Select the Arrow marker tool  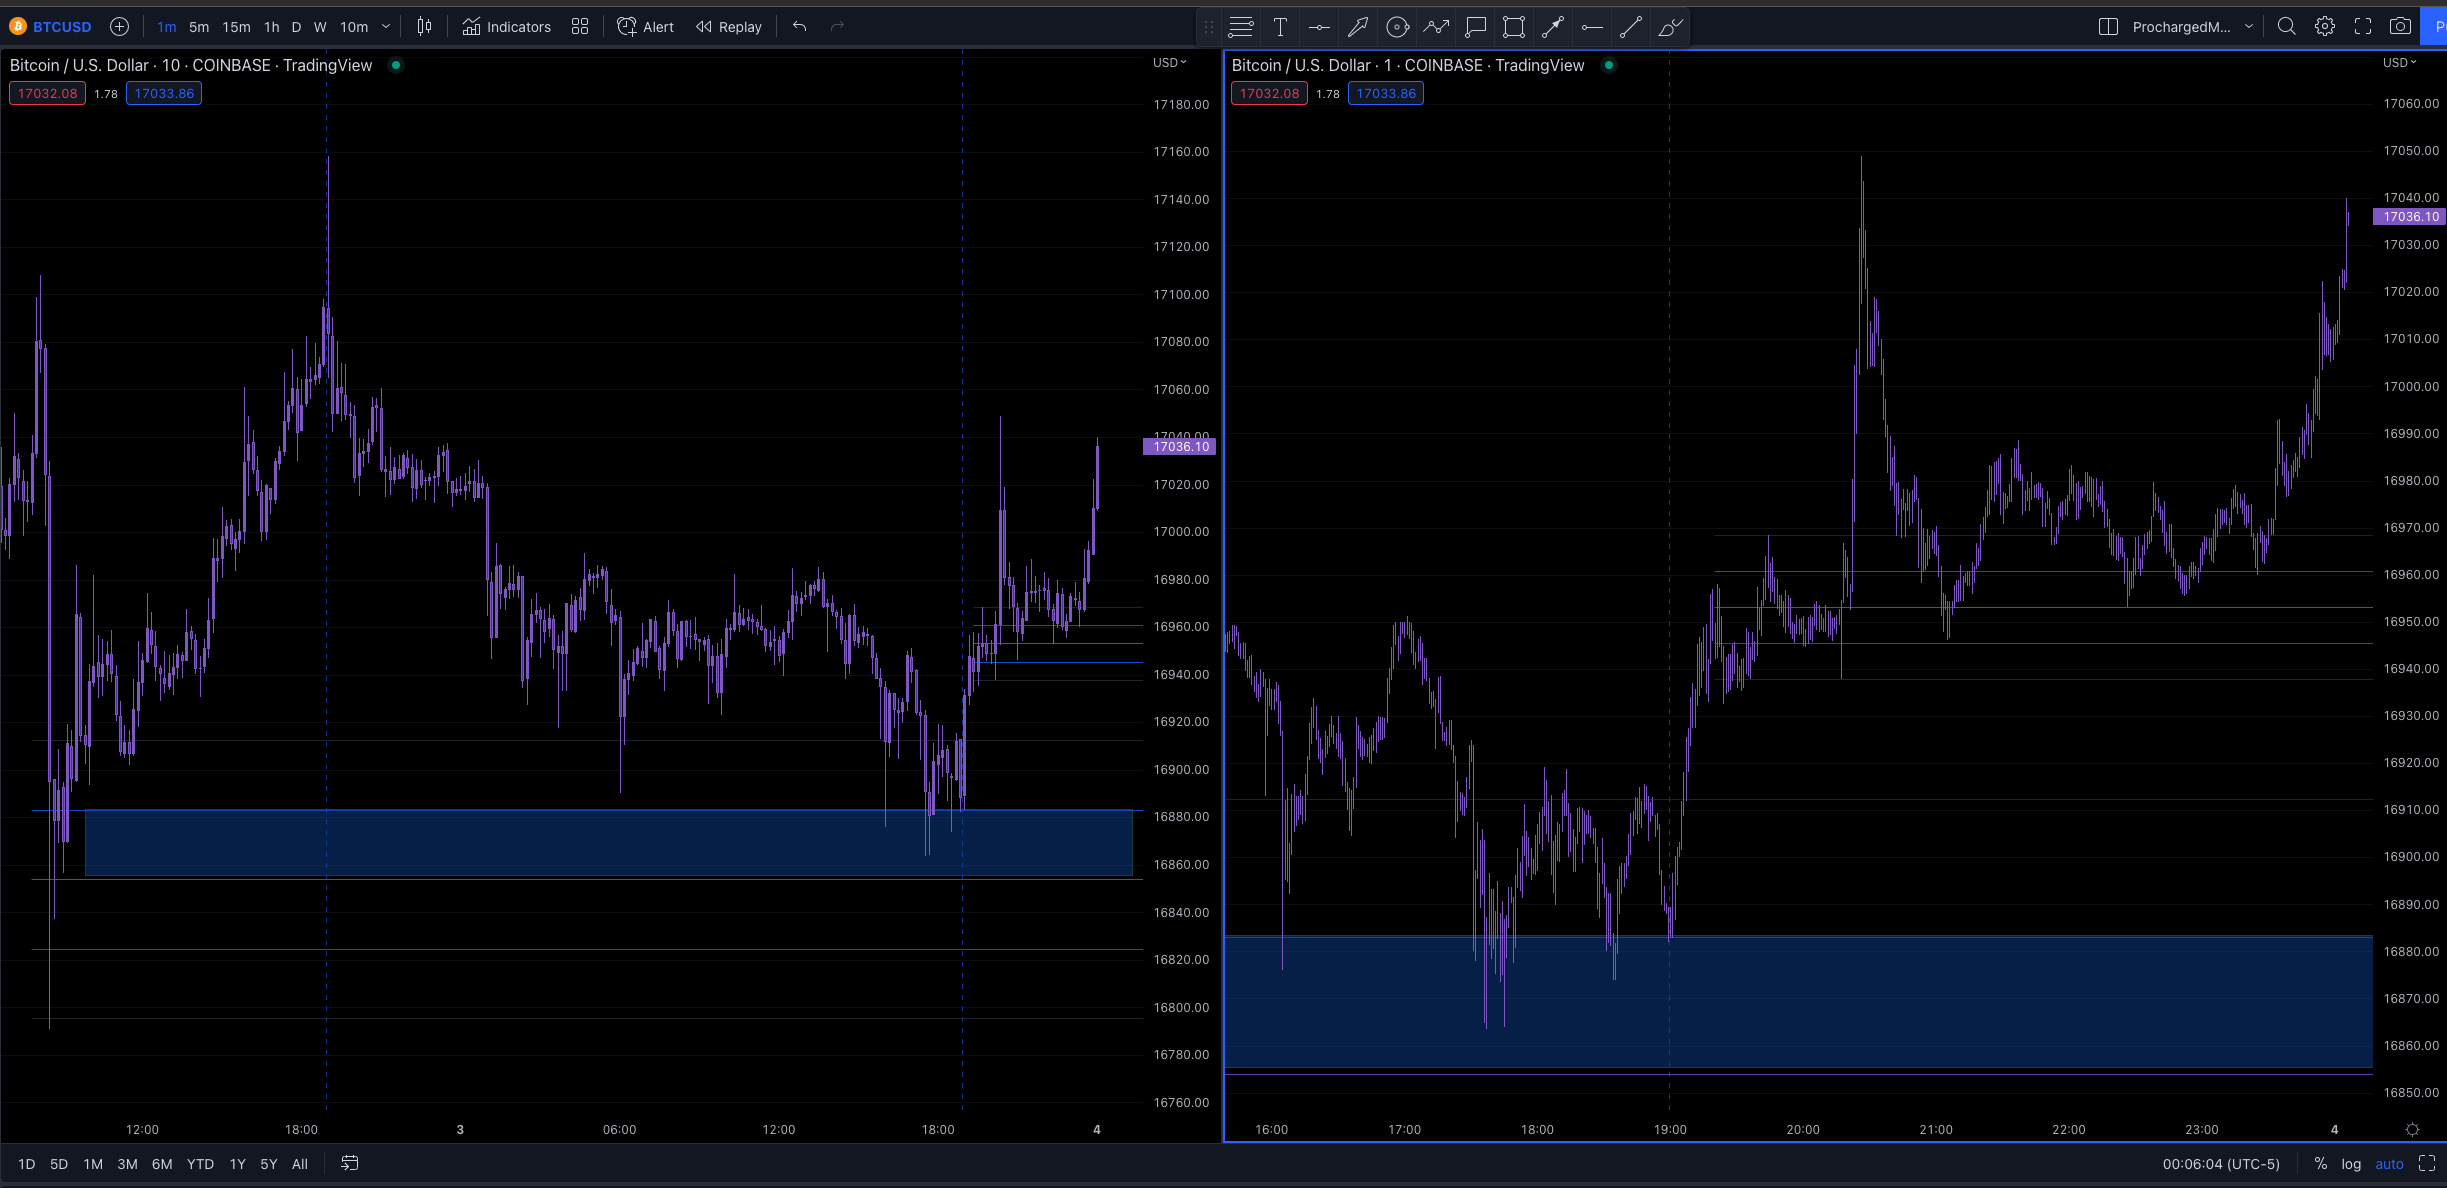pyautogui.click(x=1552, y=27)
